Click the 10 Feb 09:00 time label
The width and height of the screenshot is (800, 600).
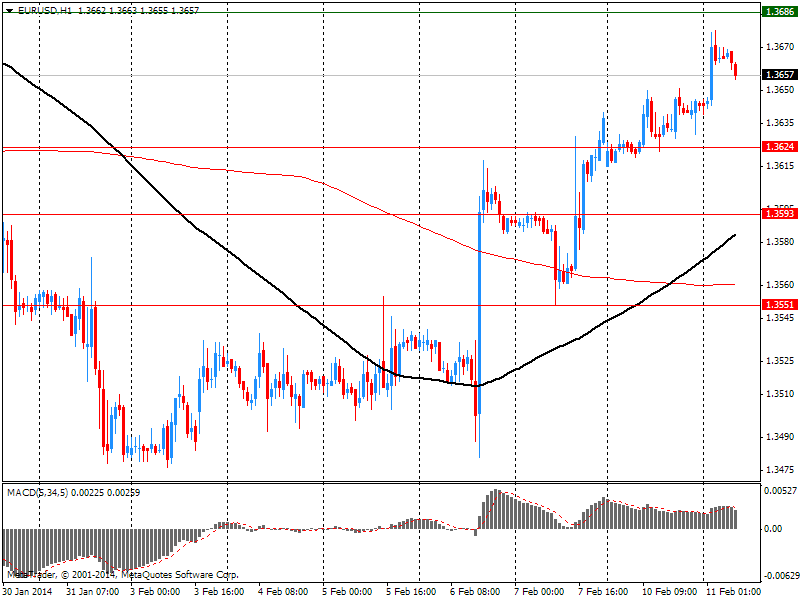[x=667, y=592]
